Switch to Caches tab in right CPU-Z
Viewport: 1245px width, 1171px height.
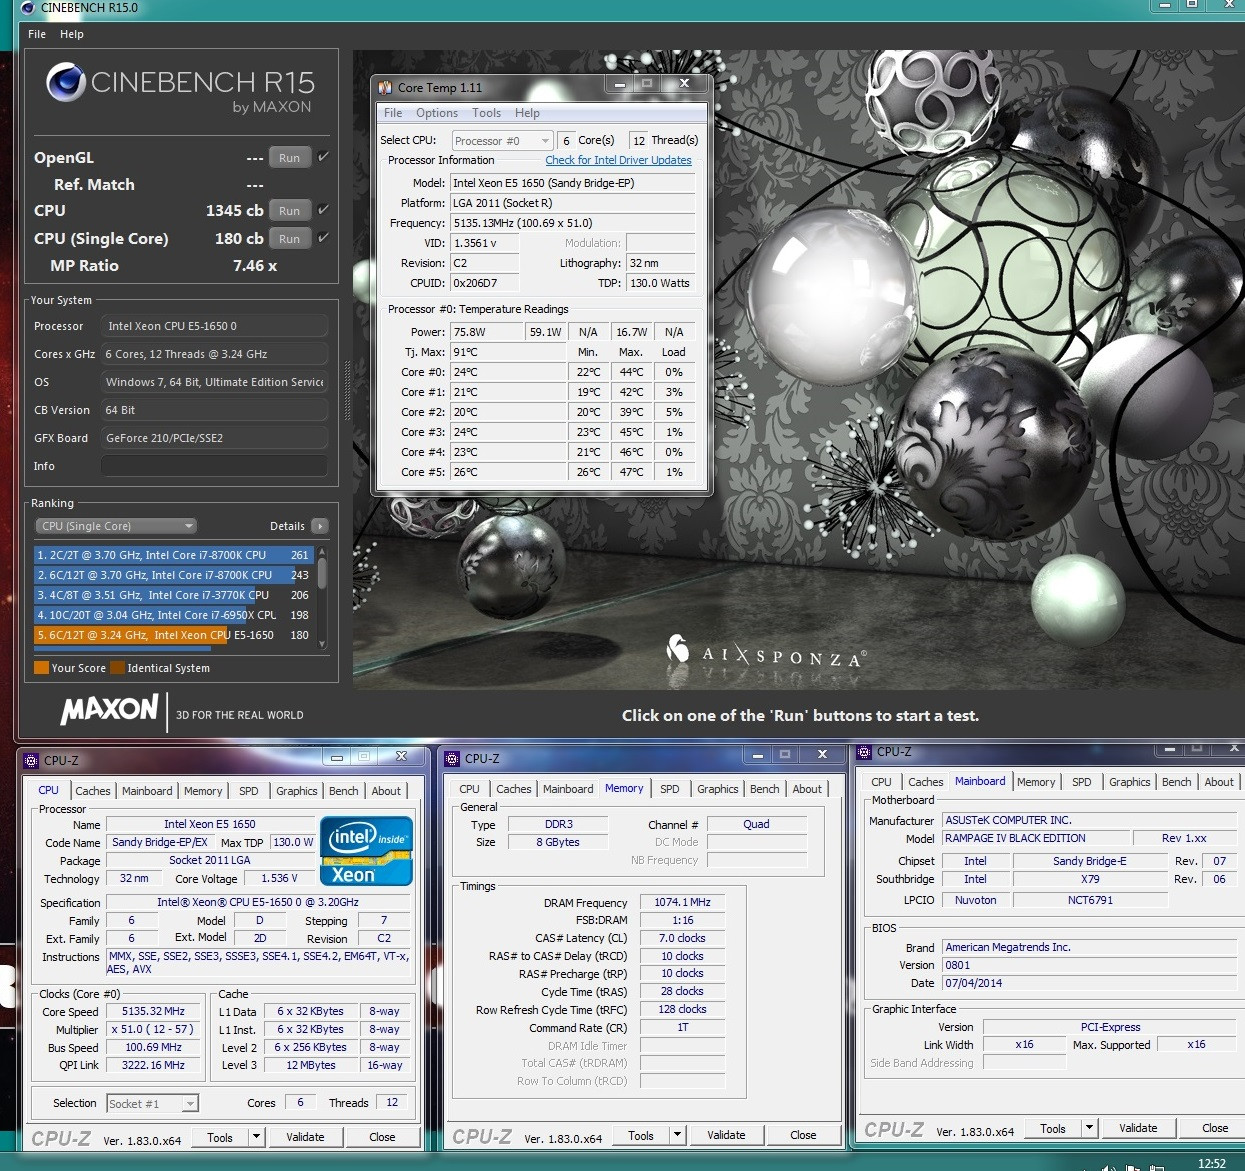point(925,783)
